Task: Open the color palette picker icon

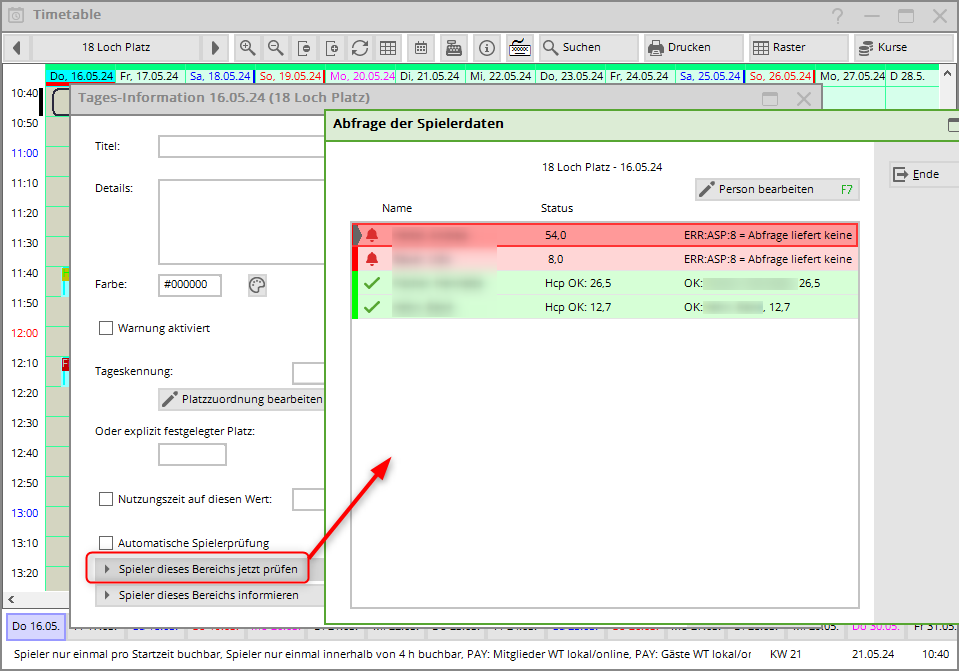Action: 257,285
